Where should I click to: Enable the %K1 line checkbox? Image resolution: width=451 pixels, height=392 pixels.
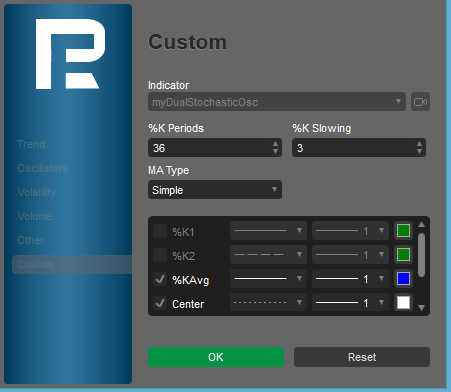pos(160,231)
